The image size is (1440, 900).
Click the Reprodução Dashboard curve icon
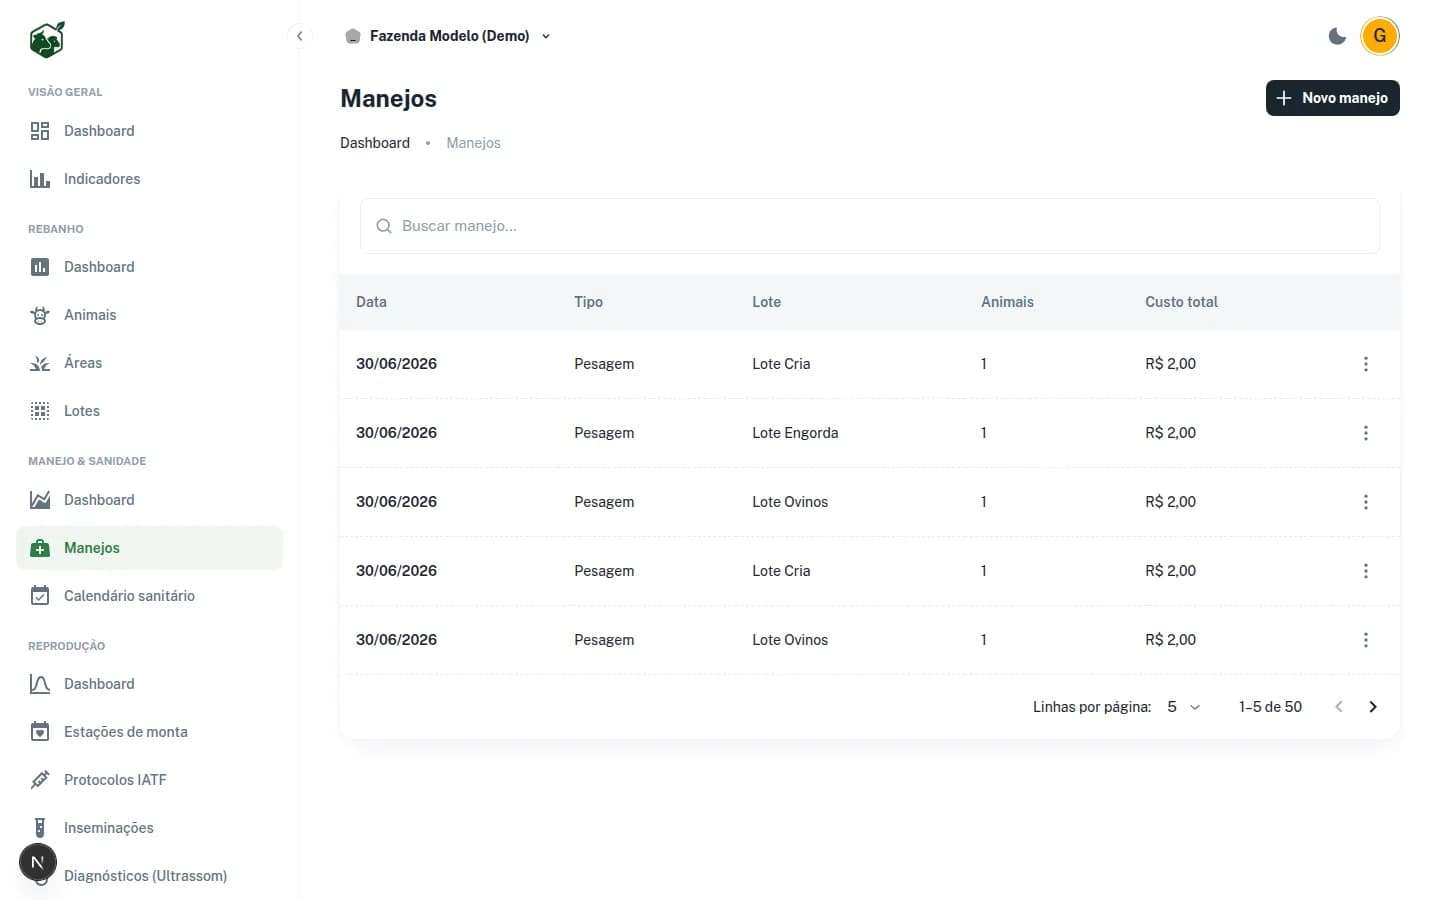40,684
